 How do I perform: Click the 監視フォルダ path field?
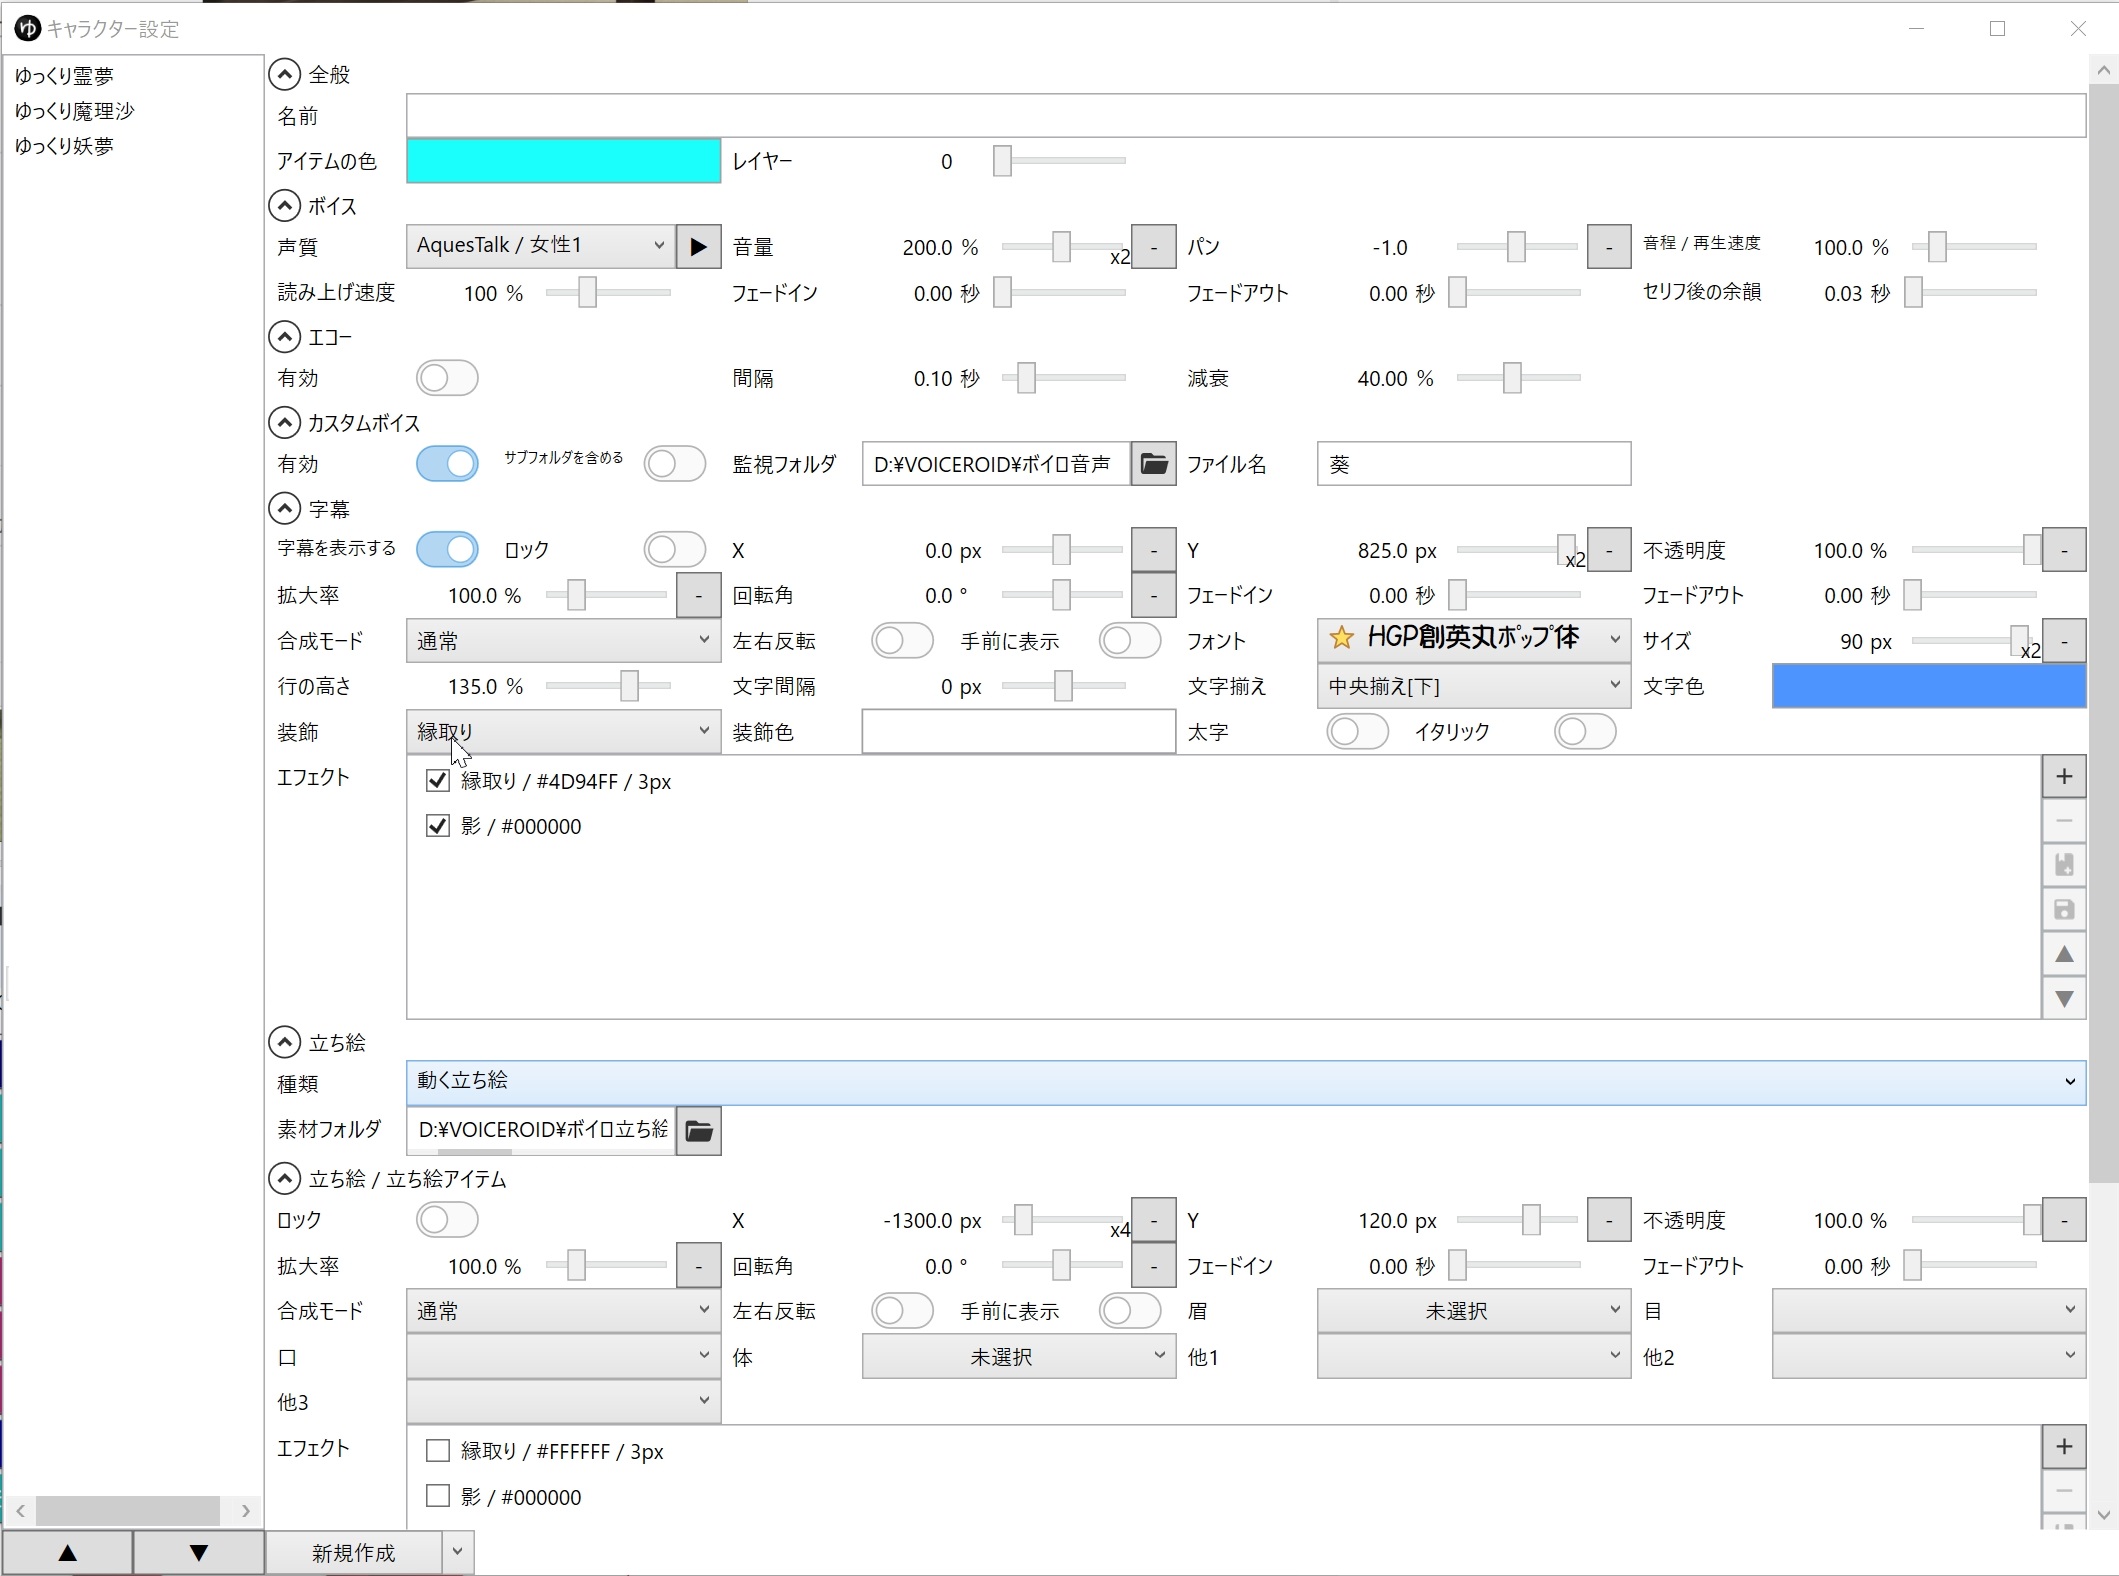point(996,464)
